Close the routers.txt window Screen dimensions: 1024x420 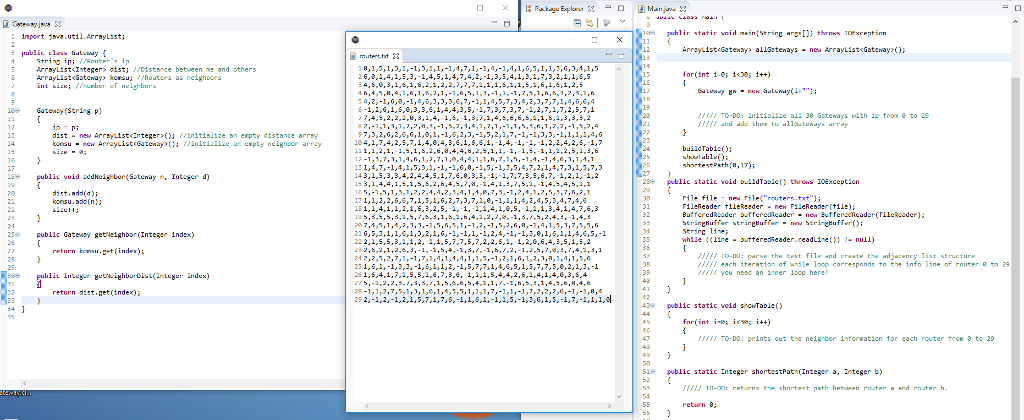click(x=620, y=40)
